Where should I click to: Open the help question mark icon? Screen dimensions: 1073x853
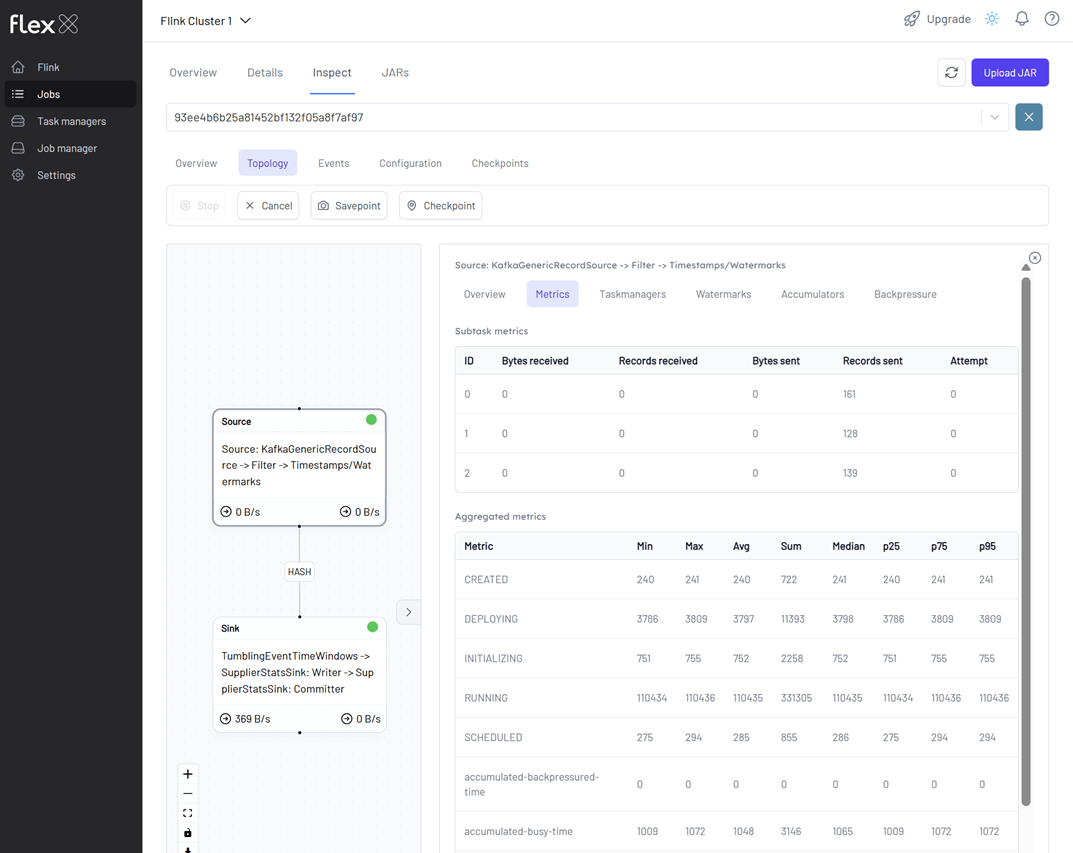(x=1052, y=19)
